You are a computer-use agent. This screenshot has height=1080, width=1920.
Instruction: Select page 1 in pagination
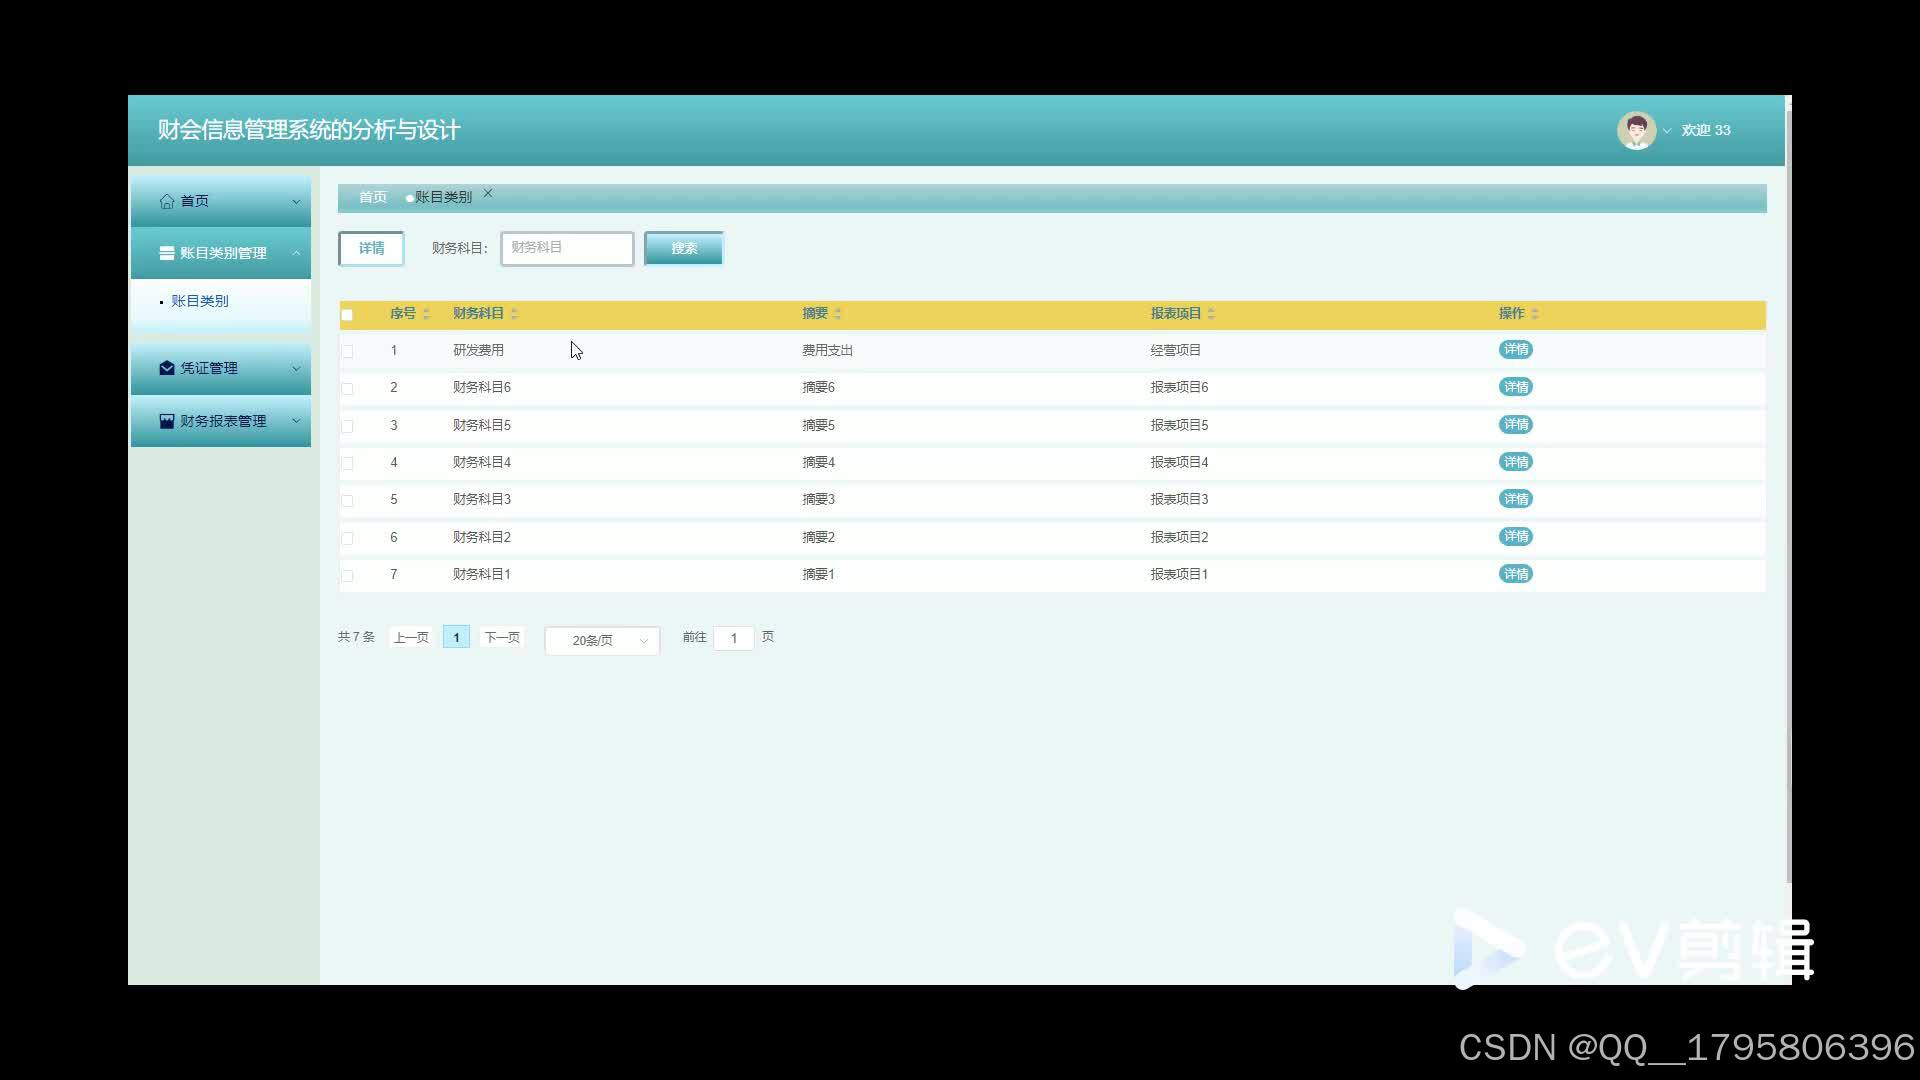coord(456,637)
